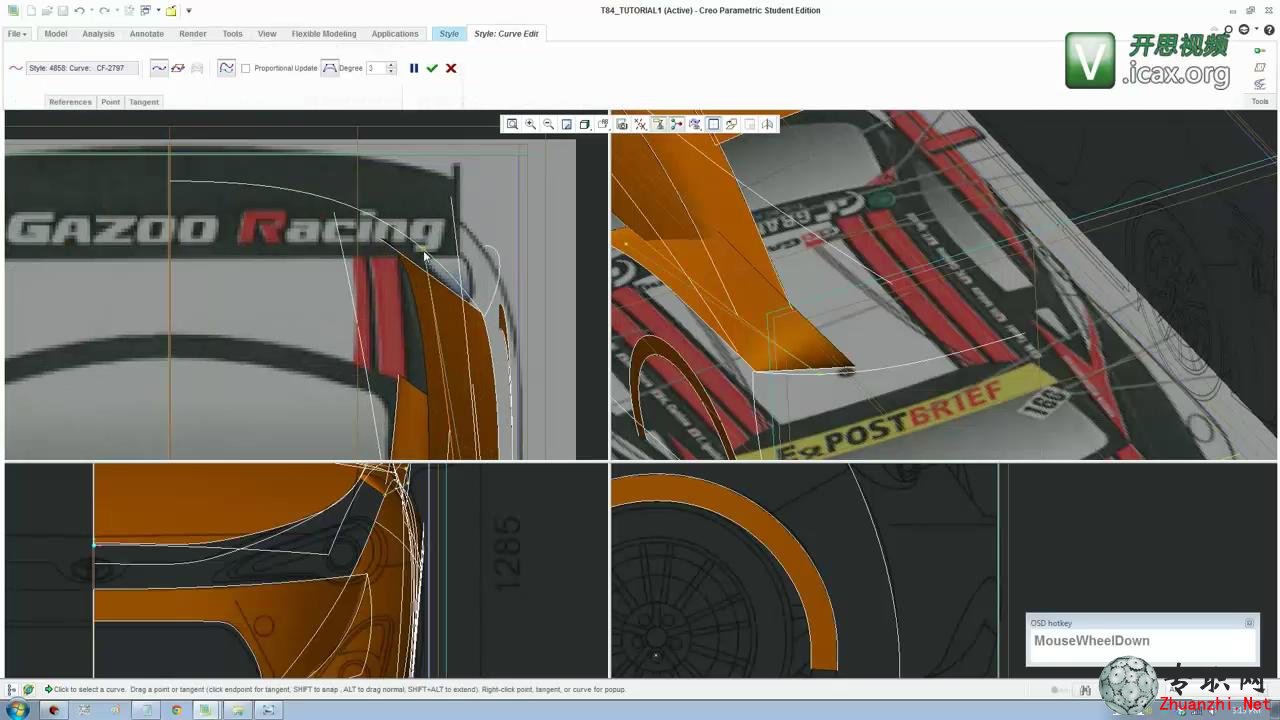
Task: Toggle the four-view Show All Views icon
Action: [713, 124]
